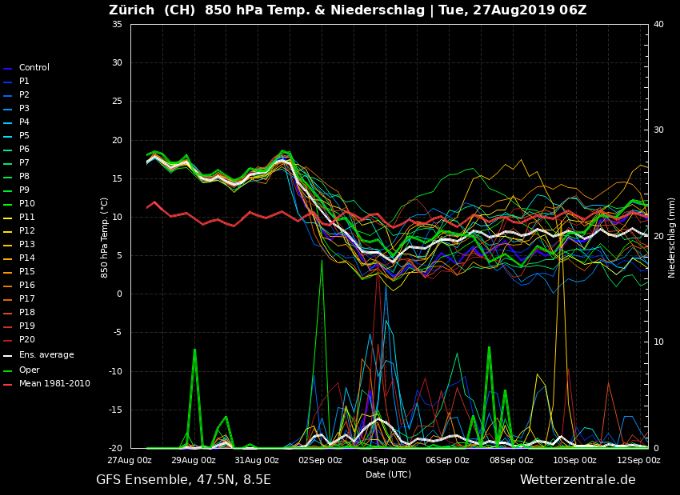This screenshot has height=495, width=680.
Task: Click the "Date (UTC)" axis title
Action: pos(388,475)
